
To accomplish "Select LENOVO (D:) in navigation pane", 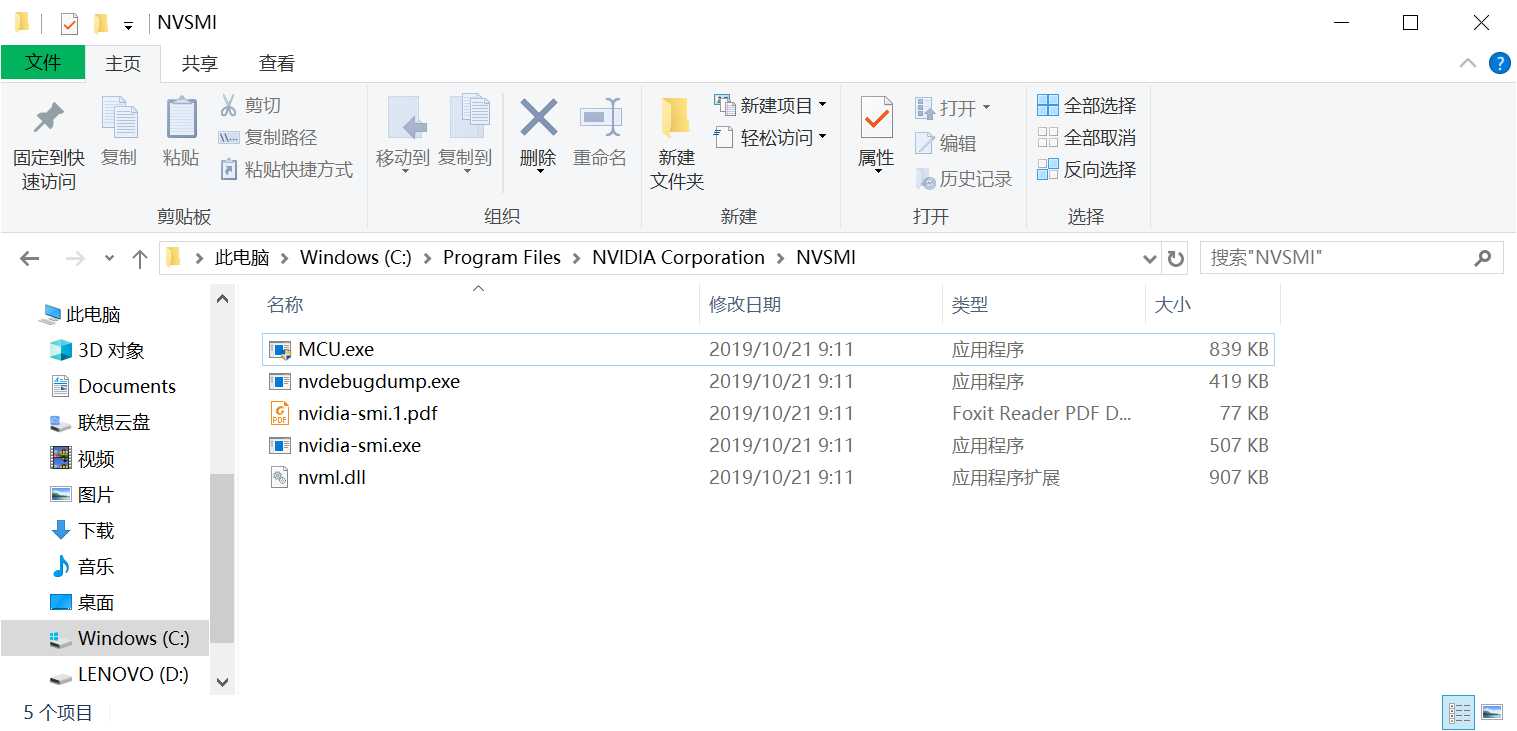I will (x=120, y=675).
